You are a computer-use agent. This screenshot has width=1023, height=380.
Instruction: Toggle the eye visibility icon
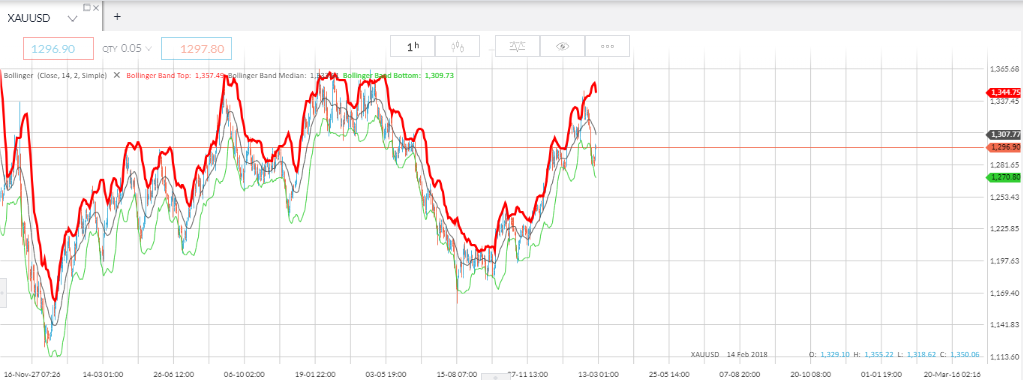pos(563,46)
